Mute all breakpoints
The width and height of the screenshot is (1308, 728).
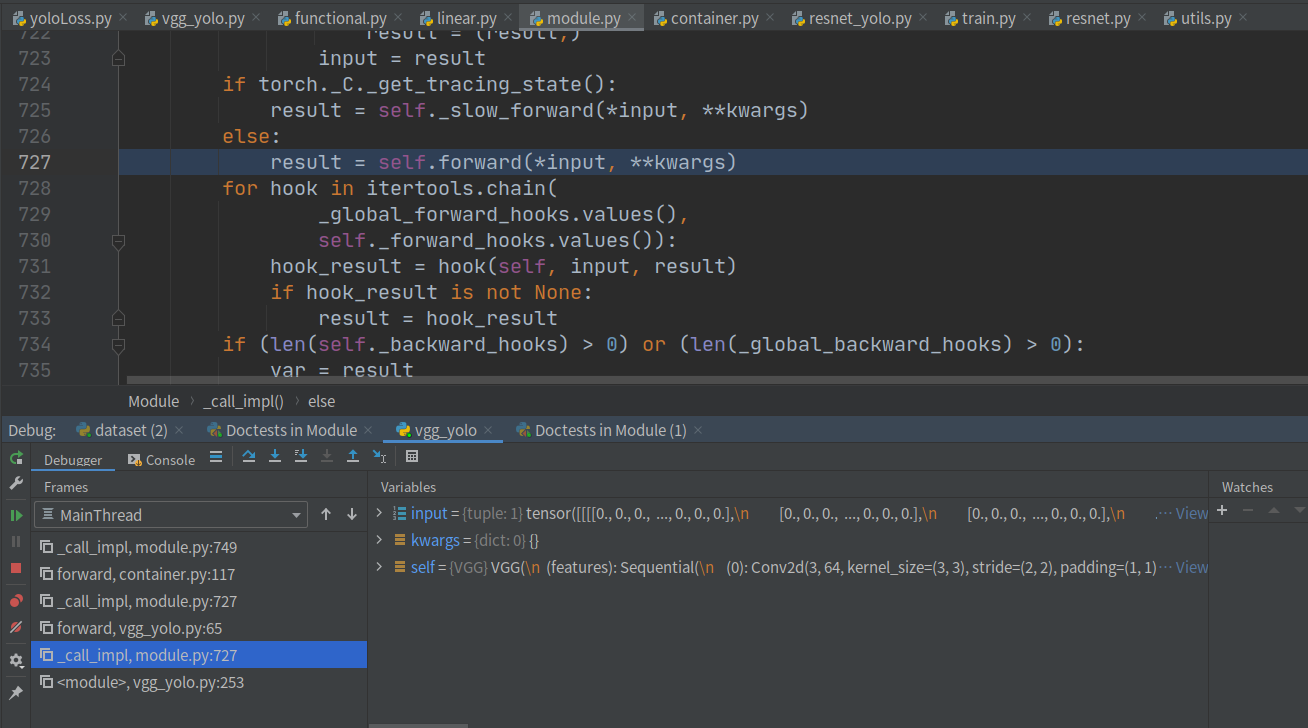[x=15, y=627]
